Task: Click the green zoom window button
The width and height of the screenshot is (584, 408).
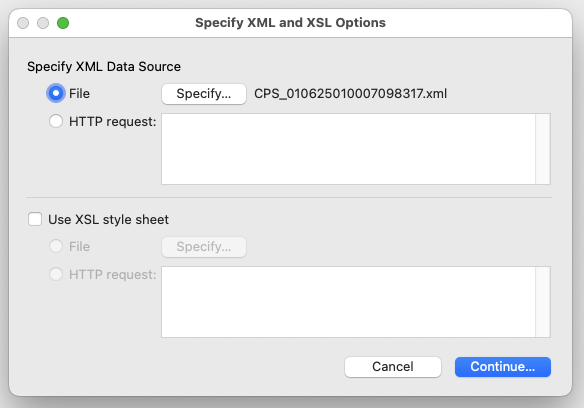Action: coord(63,23)
